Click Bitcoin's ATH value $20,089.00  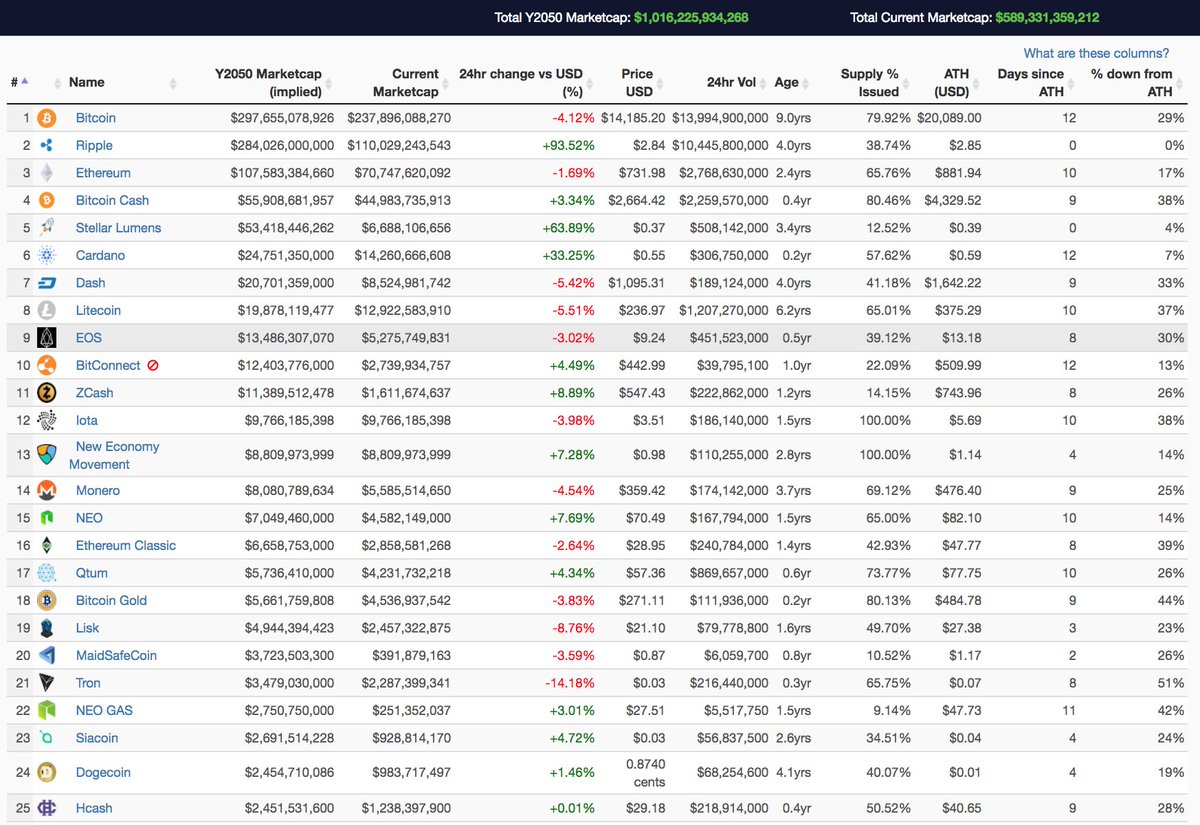949,118
